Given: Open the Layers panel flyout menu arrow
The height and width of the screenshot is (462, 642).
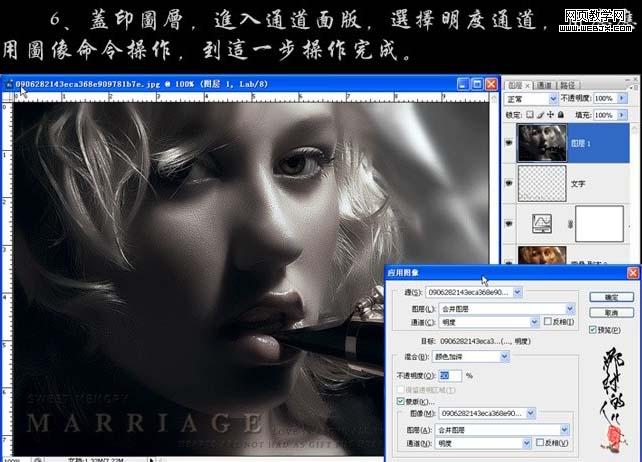Looking at the screenshot, I should pyautogui.click(x=632, y=86).
